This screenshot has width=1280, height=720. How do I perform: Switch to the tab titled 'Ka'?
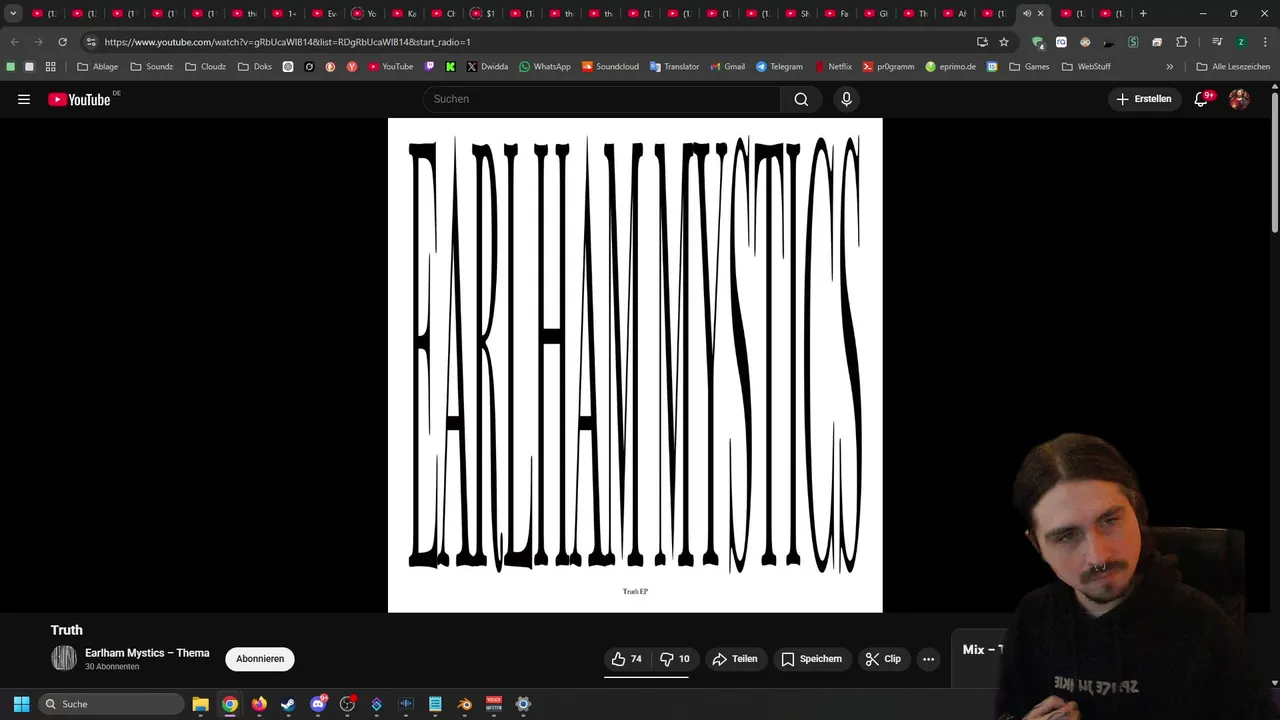click(x=404, y=13)
